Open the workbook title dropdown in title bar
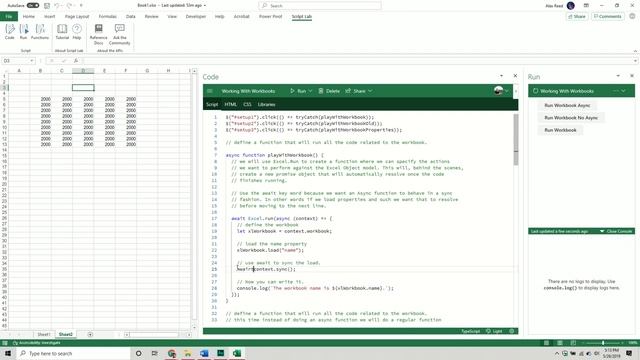The width and height of the screenshot is (640, 360). click(204, 6)
